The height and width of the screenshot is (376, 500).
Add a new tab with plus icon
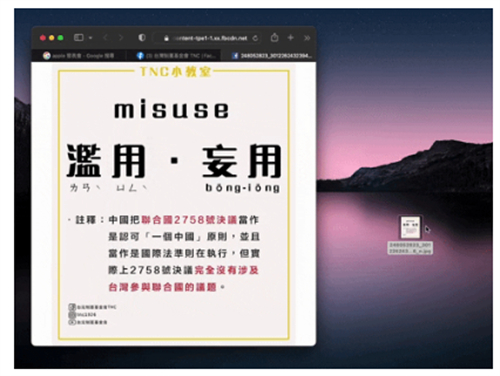(x=290, y=38)
